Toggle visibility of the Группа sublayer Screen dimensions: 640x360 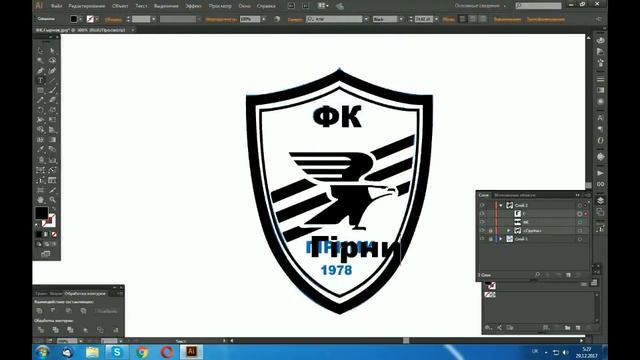tap(482, 231)
